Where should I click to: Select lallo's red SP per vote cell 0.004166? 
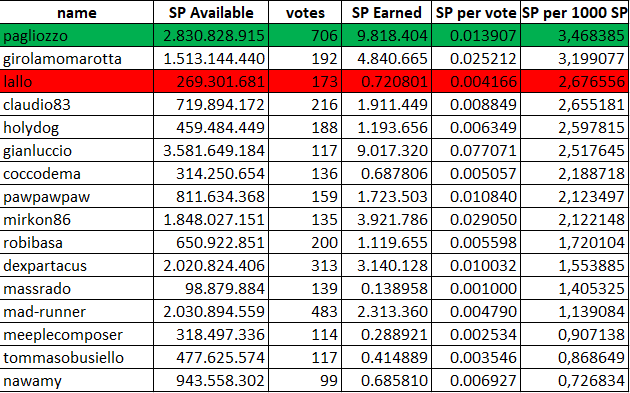(x=476, y=82)
